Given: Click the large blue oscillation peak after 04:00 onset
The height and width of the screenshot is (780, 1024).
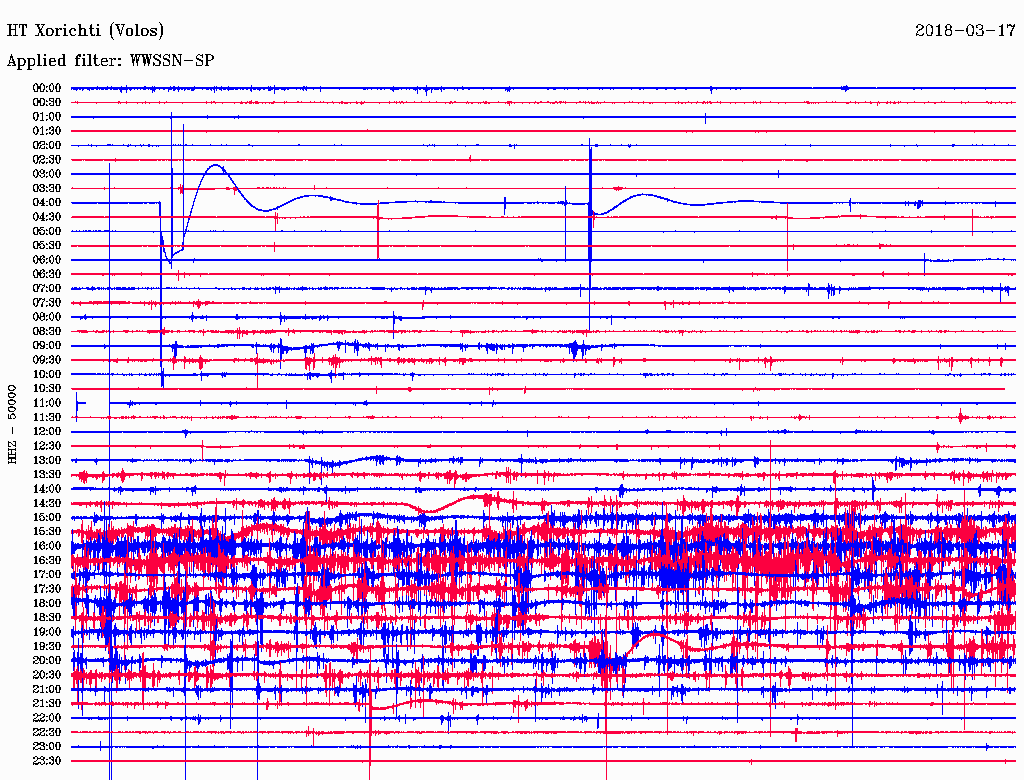Looking at the screenshot, I should coord(216,166).
